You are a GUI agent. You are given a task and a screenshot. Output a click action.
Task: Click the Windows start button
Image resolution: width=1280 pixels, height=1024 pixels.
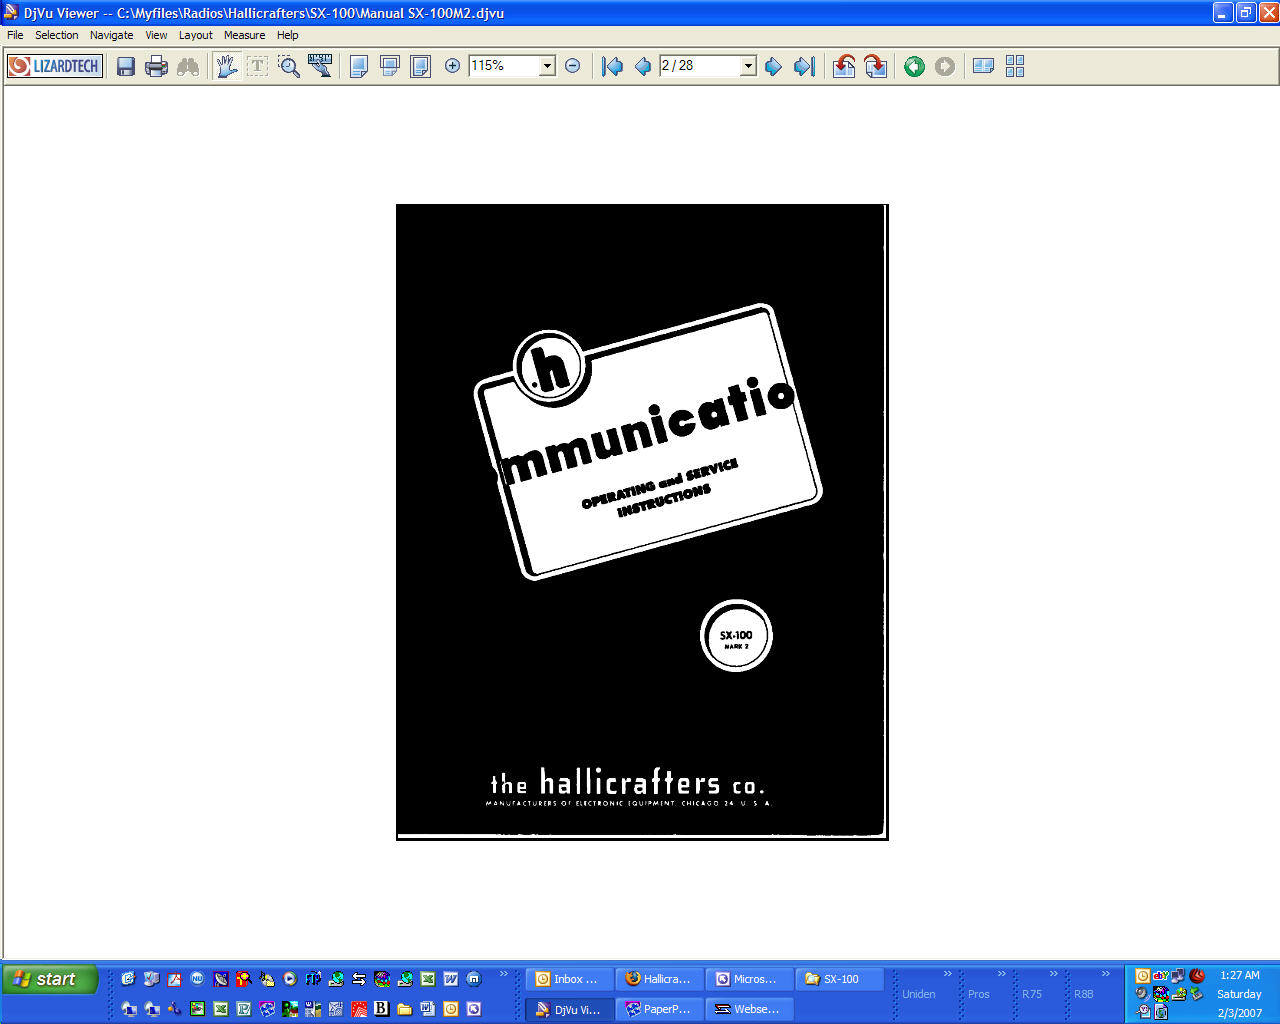(x=50, y=979)
